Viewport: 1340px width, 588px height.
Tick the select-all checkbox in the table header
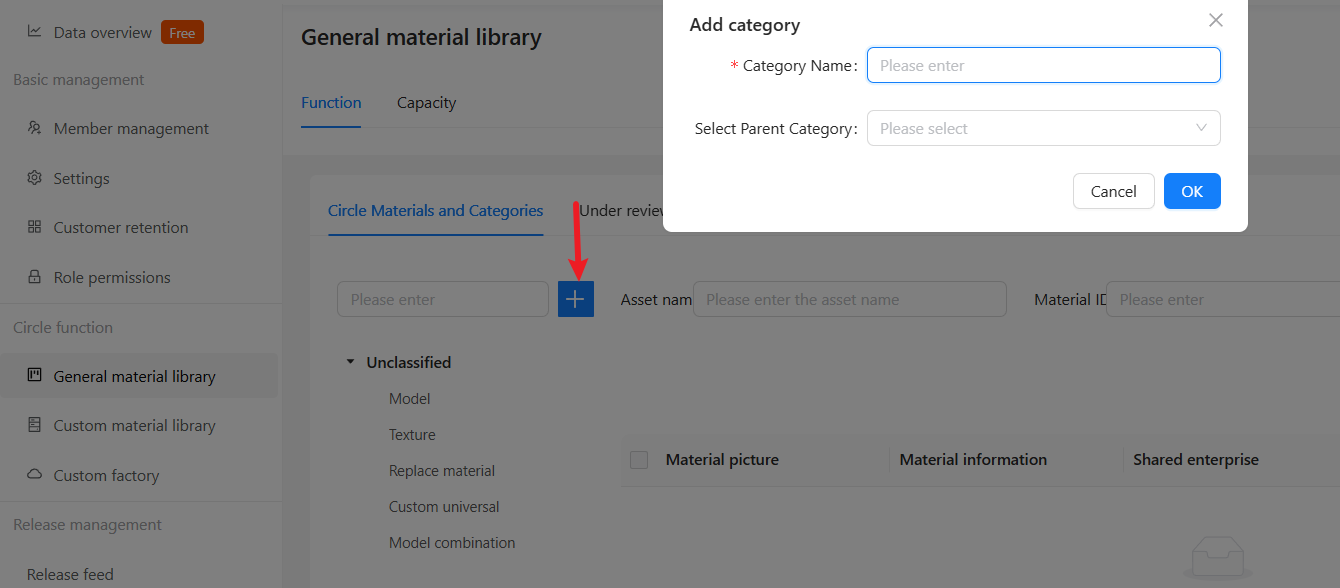click(639, 460)
